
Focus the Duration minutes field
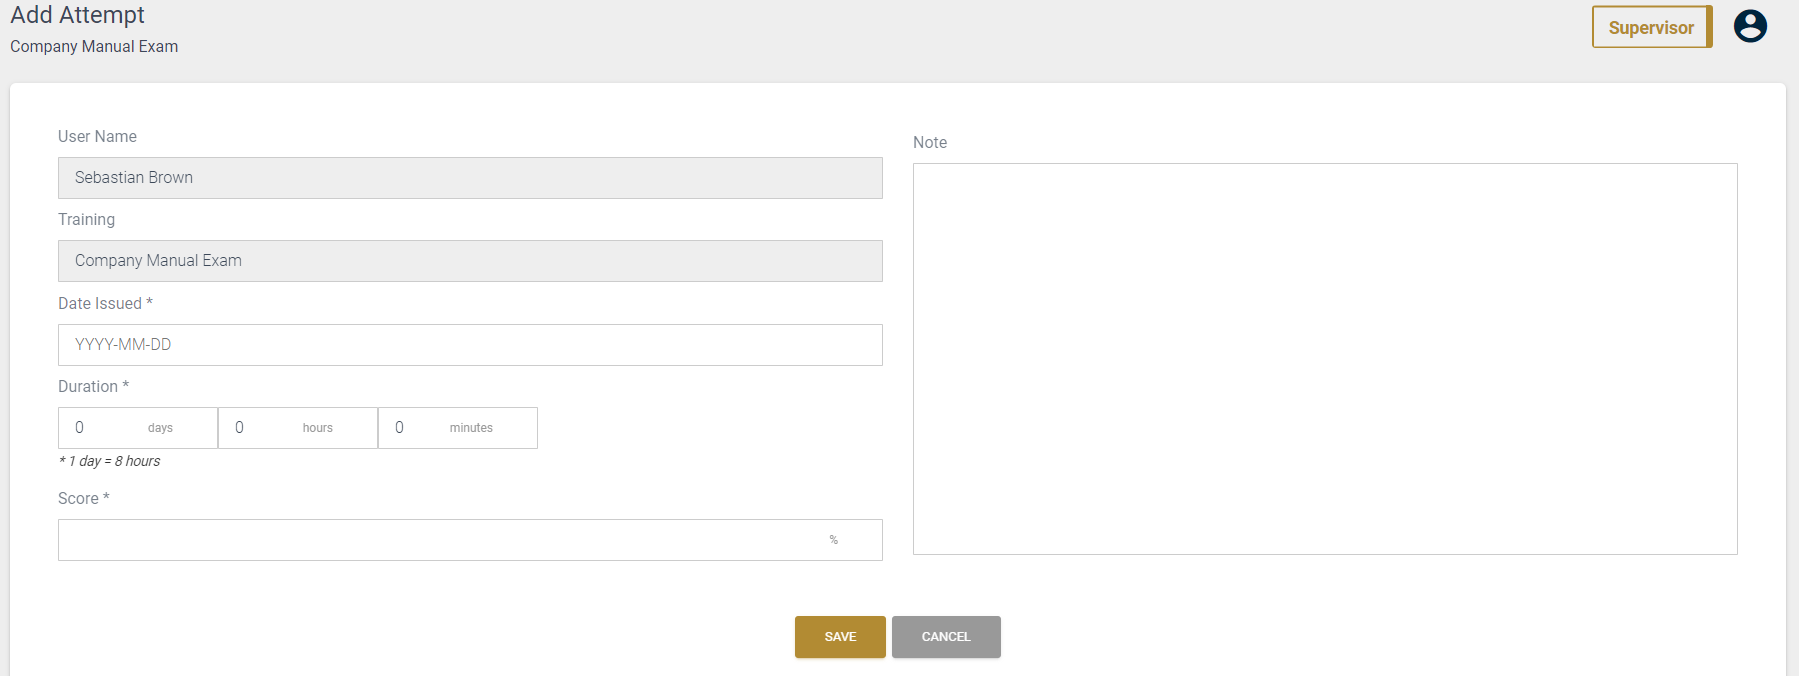pyautogui.click(x=458, y=428)
